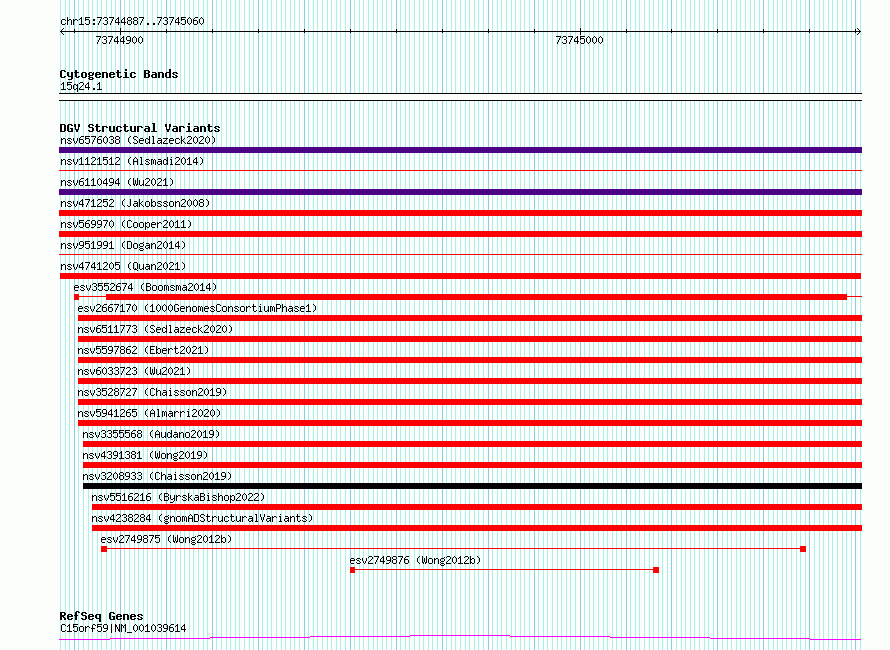Screen dimensions: 890x650
Task: Click the purple bar under nsv6576038
Action: [460, 150]
